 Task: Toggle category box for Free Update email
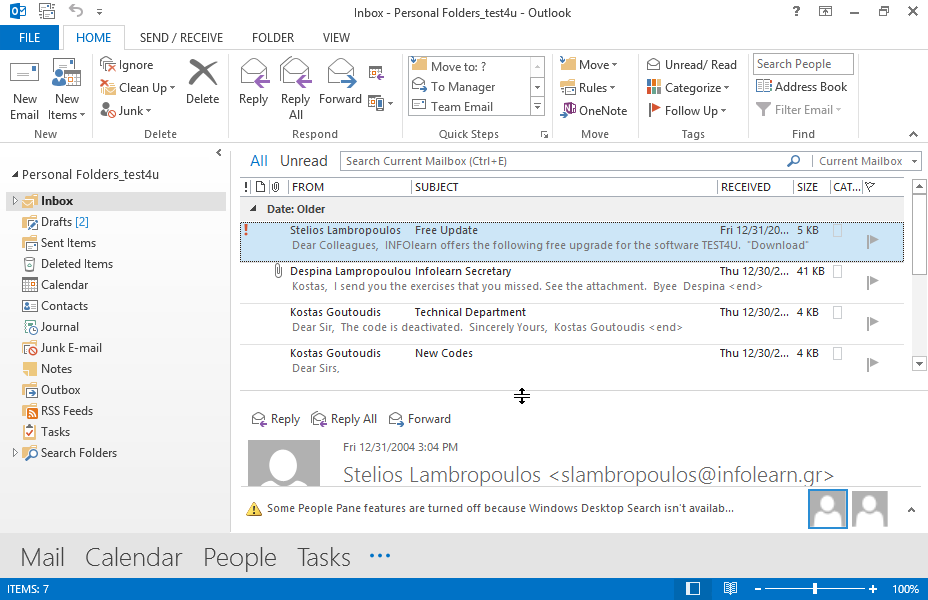click(x=837, y=231)
